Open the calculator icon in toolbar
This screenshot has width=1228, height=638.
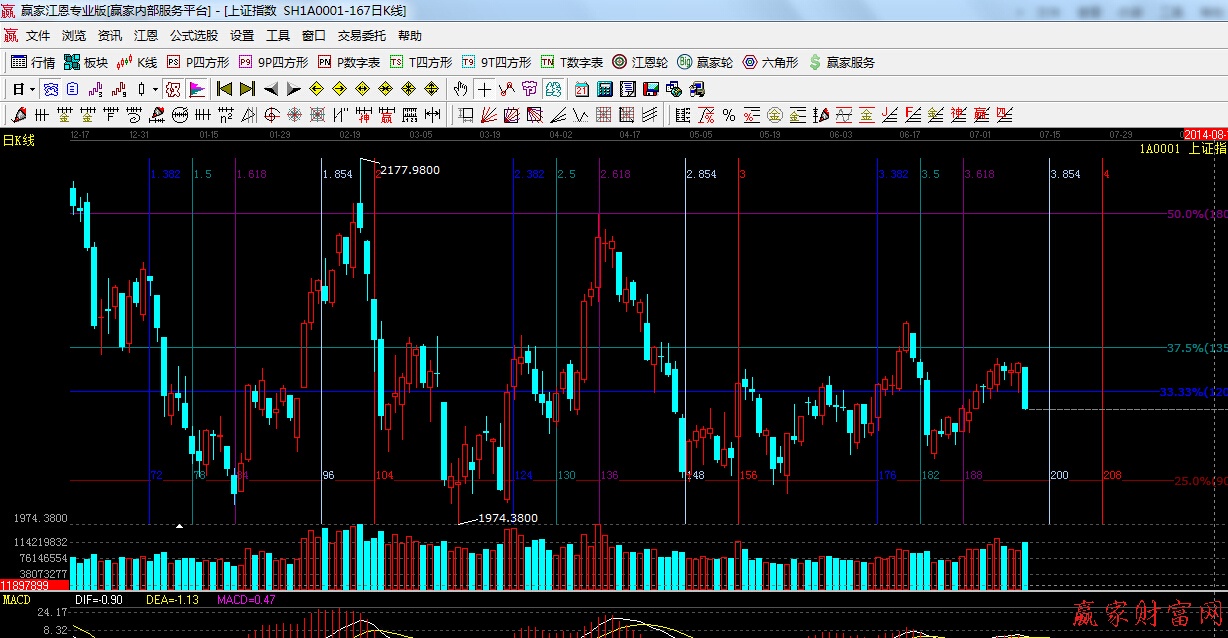(x=604, y=89)
